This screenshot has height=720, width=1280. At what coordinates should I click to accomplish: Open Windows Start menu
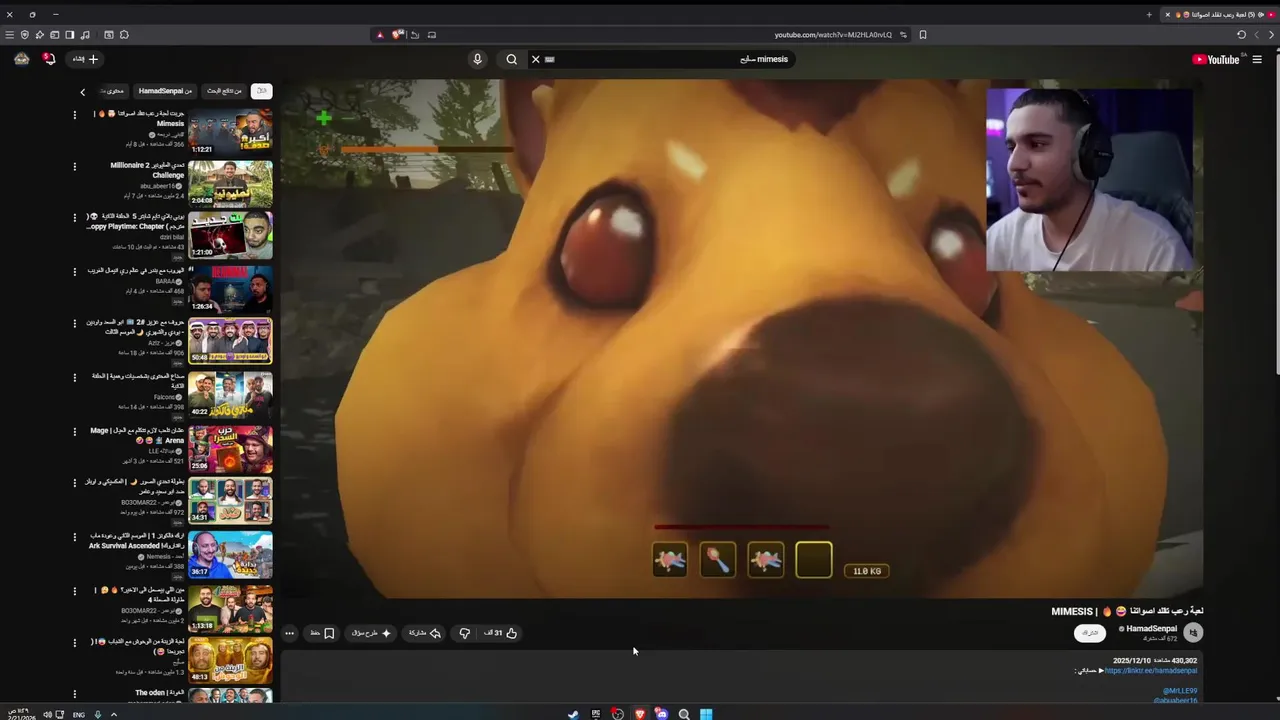point(706,714)
